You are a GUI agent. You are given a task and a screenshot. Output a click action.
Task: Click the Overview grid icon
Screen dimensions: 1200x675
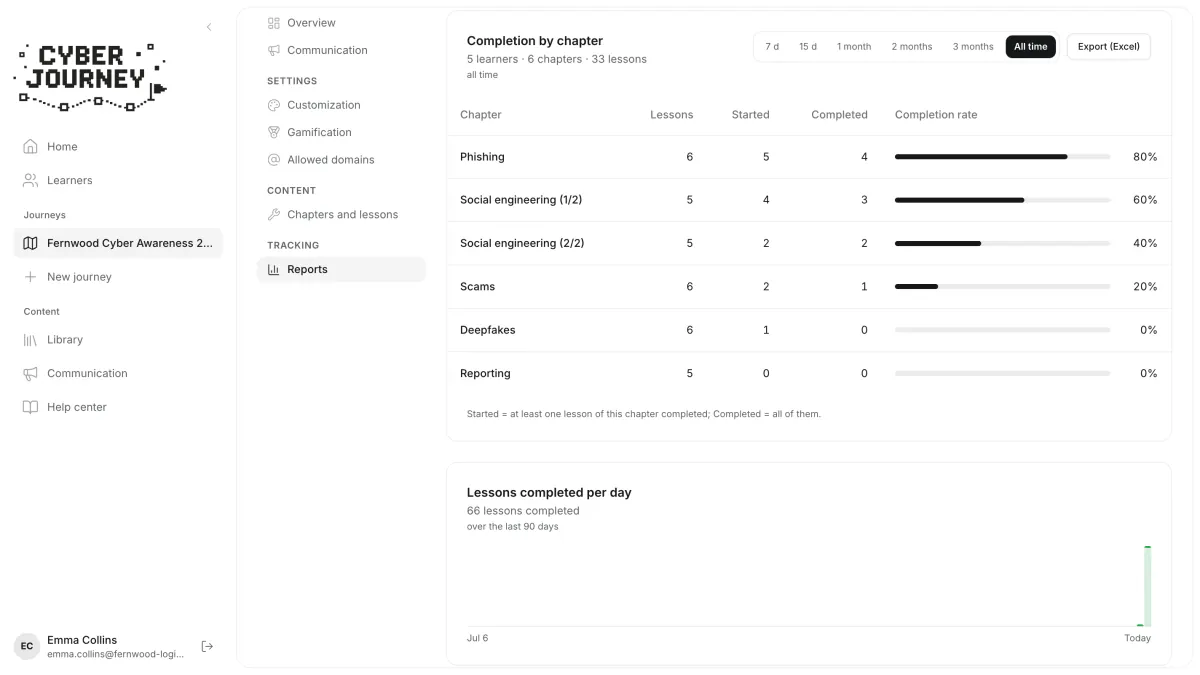(274, 23)
